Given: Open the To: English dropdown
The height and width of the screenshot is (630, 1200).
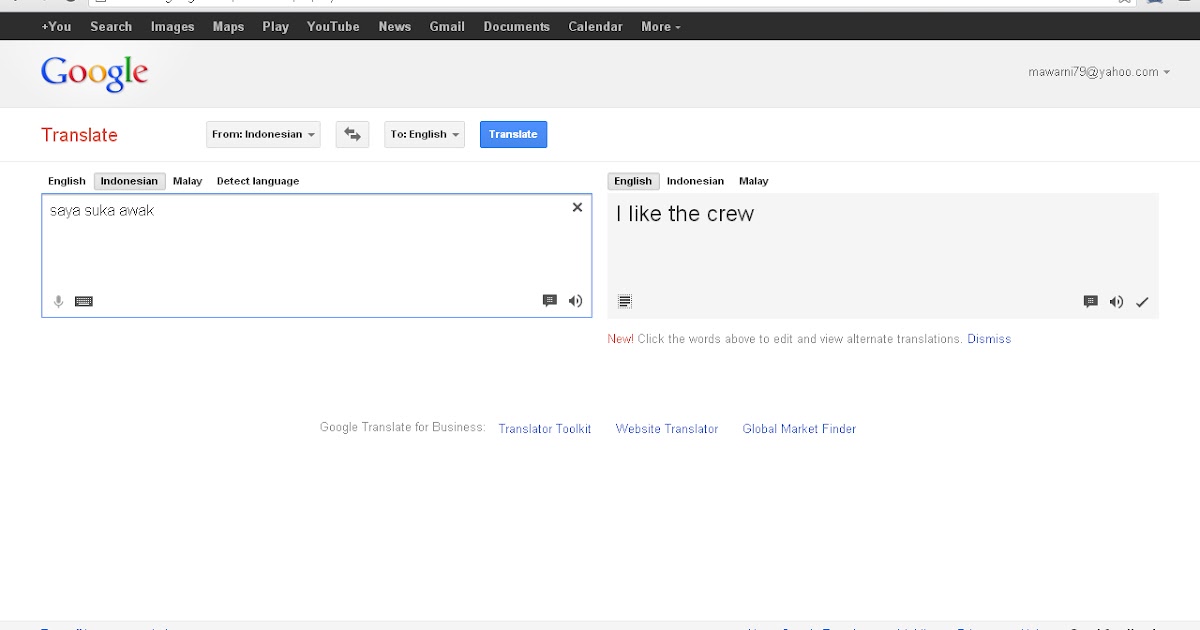Looking at the screenshot, I should tap(424, 134).
